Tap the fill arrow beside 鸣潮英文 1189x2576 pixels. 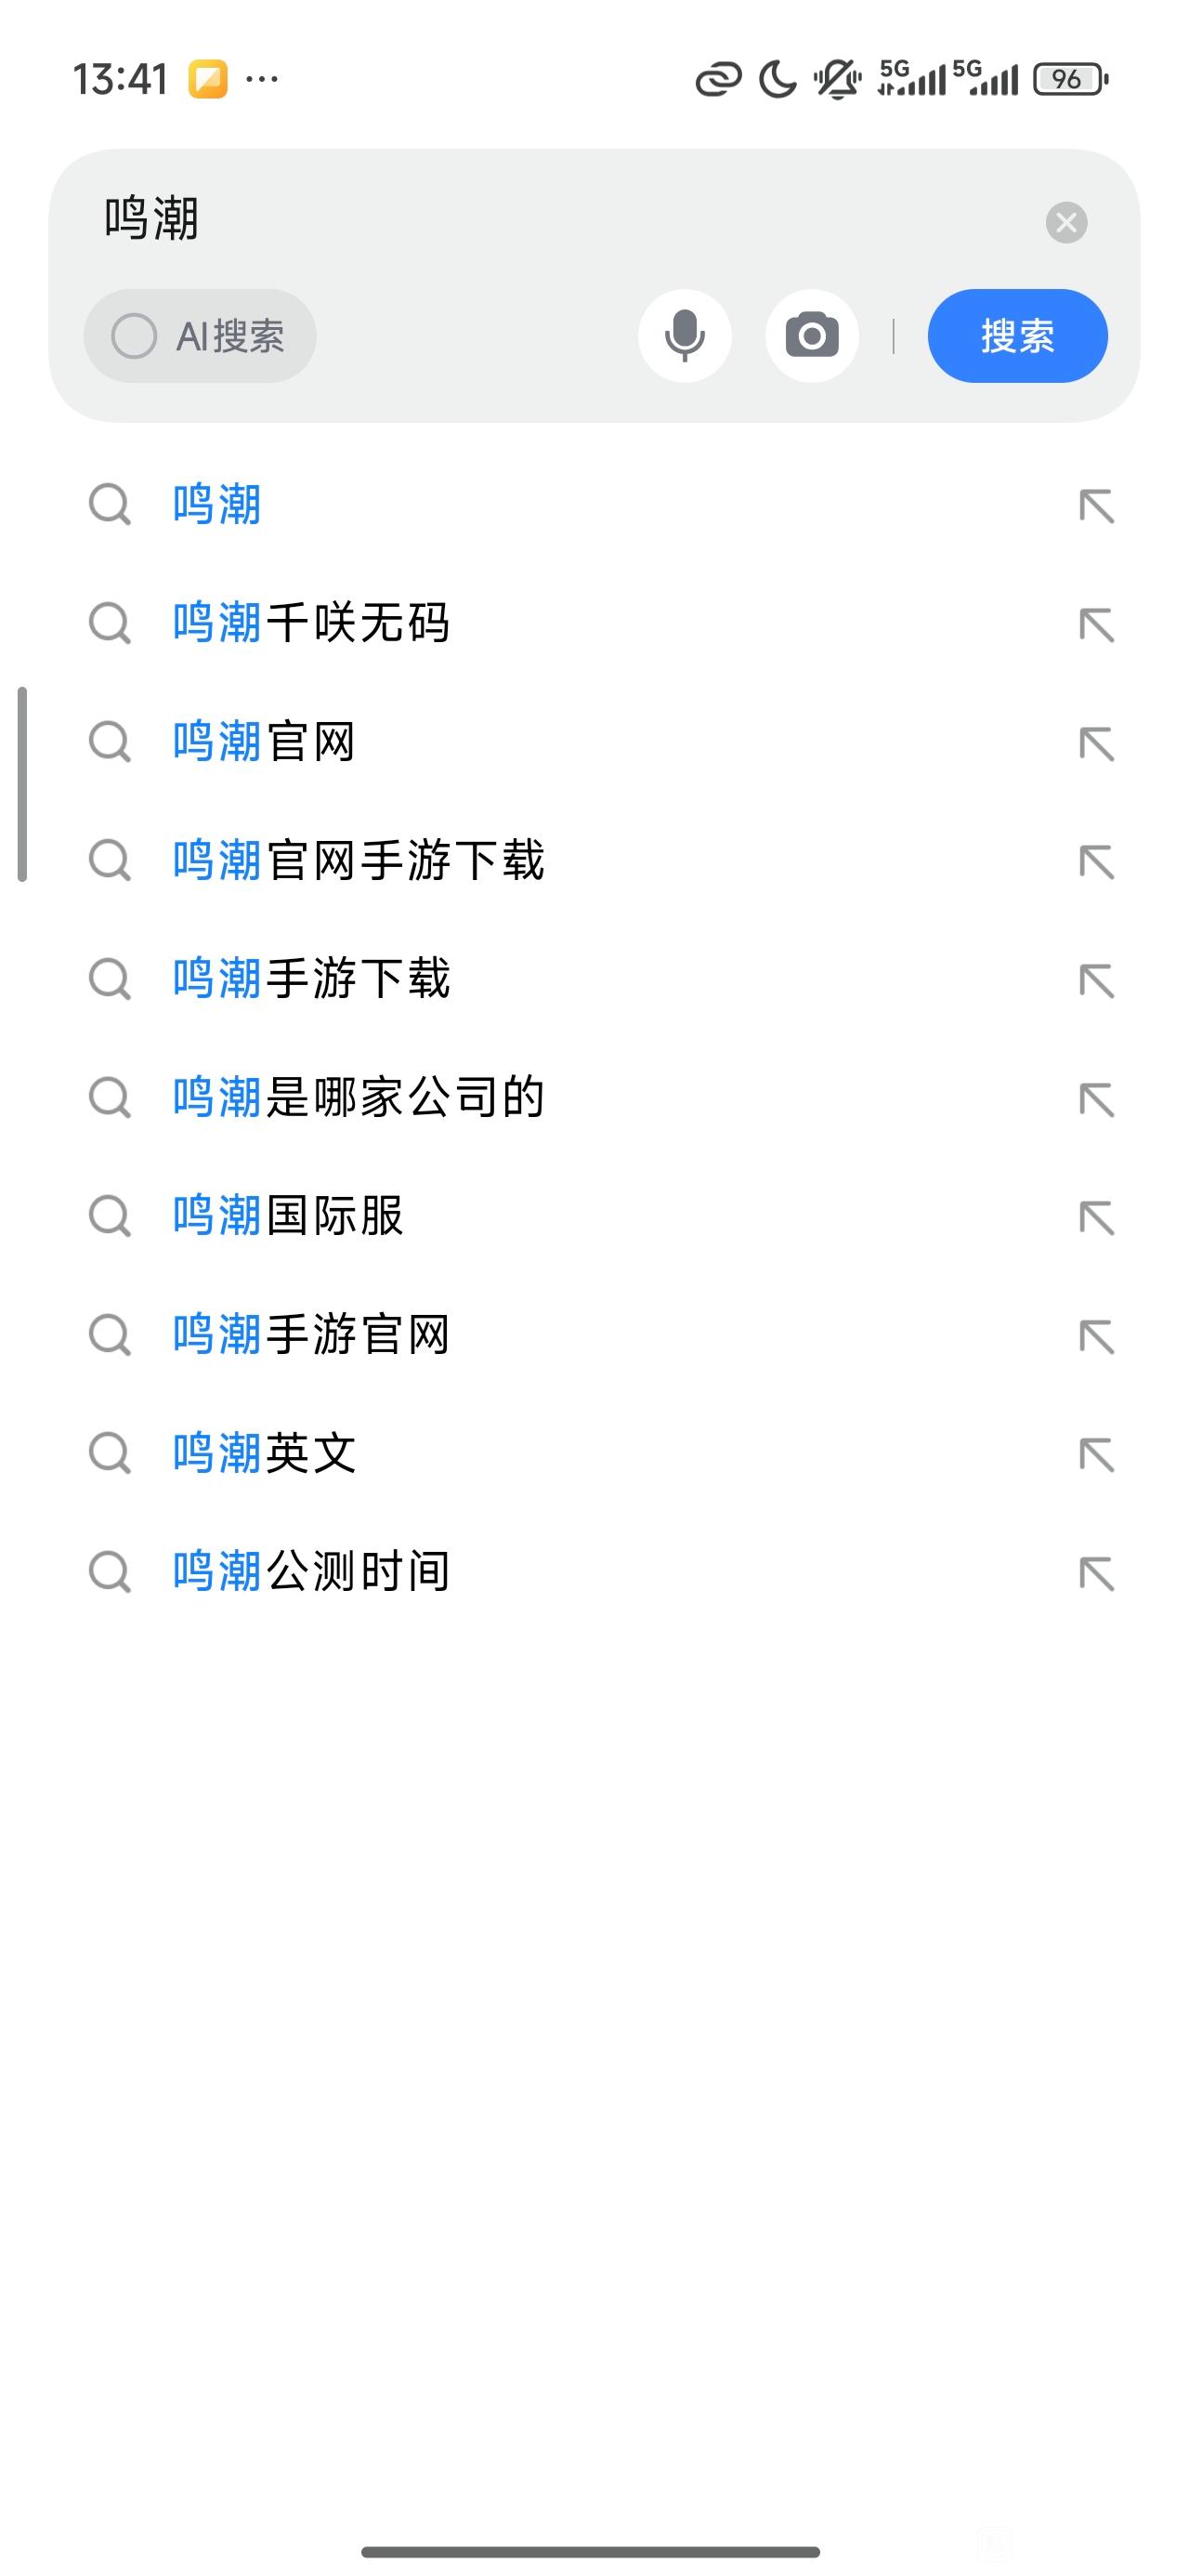(1096, 1454)
